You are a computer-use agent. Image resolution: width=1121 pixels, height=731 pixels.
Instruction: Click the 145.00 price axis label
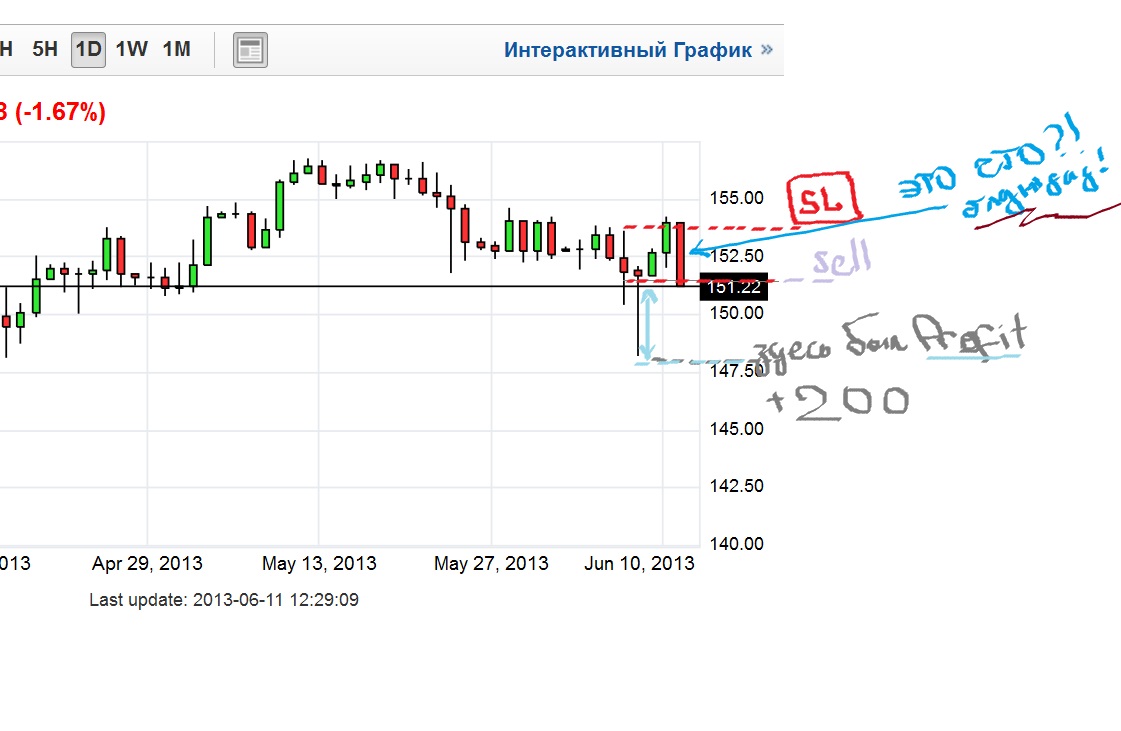click(736, 428)
